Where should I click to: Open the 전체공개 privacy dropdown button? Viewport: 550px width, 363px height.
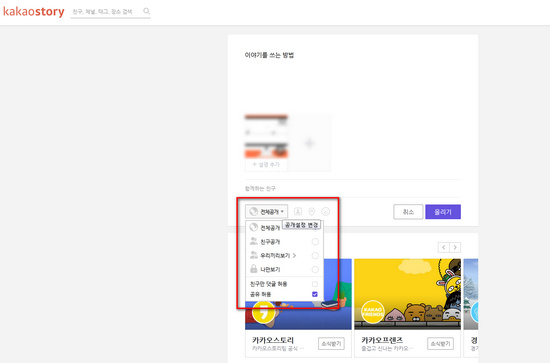click(x=267, y=211)
